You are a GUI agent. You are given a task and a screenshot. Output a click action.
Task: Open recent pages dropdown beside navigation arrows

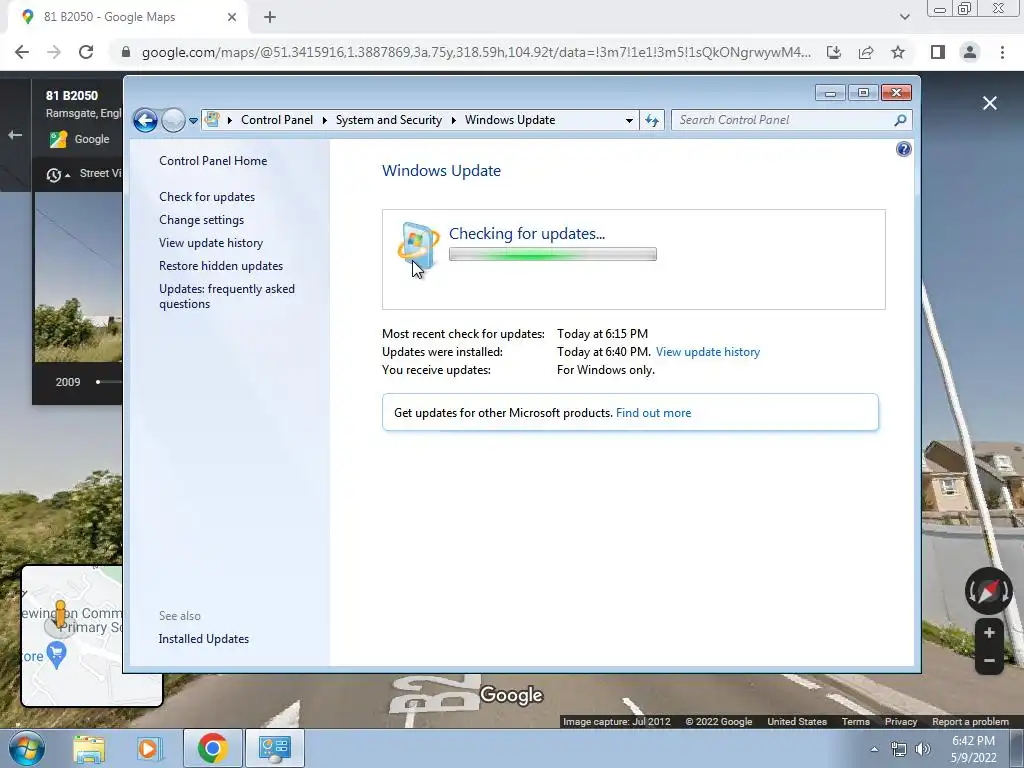coord(193,121)
